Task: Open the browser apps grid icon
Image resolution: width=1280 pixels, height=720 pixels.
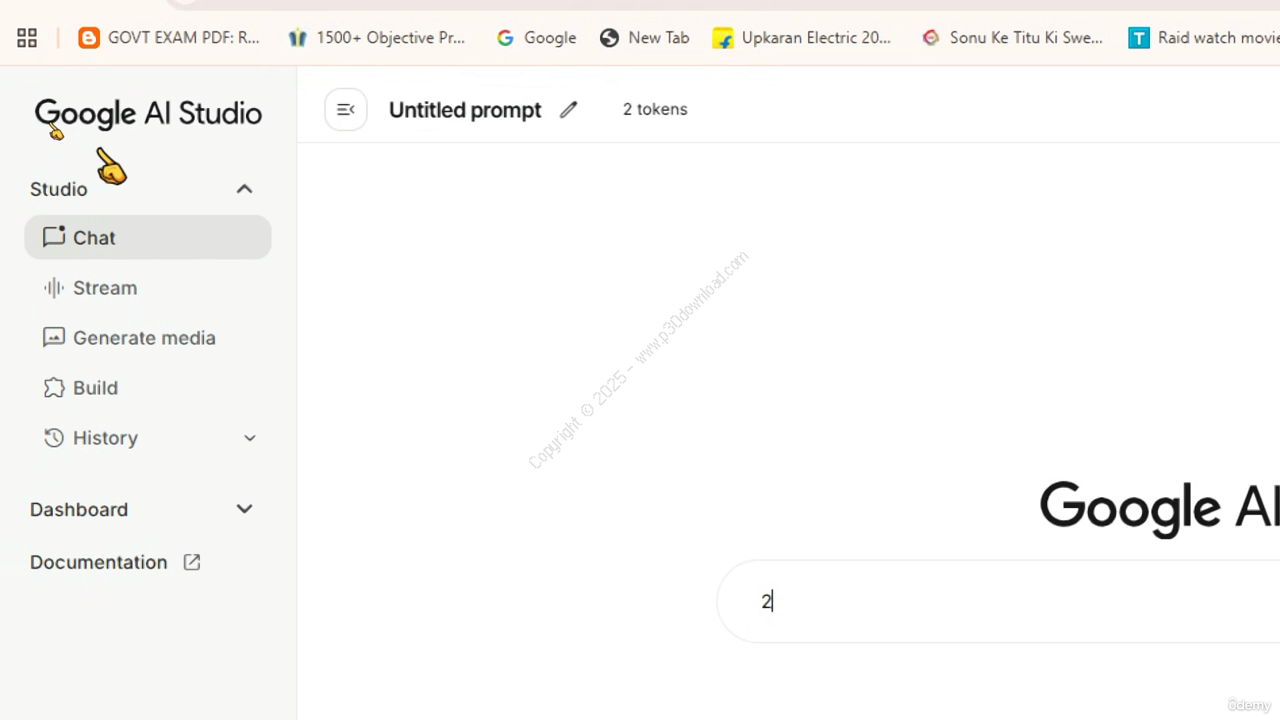Action: [x=27, y=38]
